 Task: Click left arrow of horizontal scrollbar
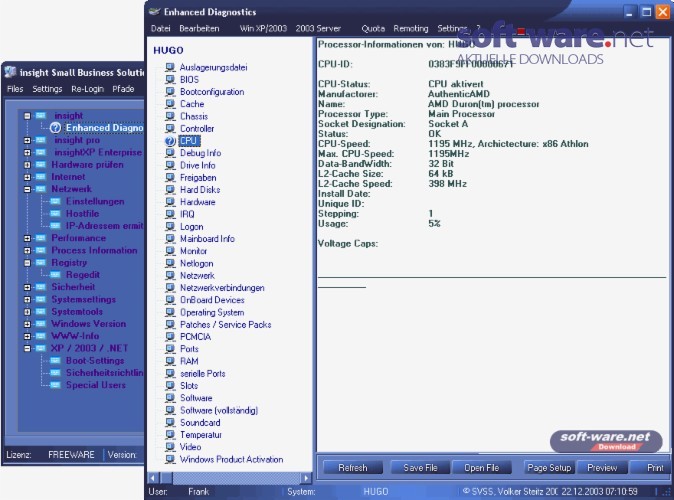(153, 478)
